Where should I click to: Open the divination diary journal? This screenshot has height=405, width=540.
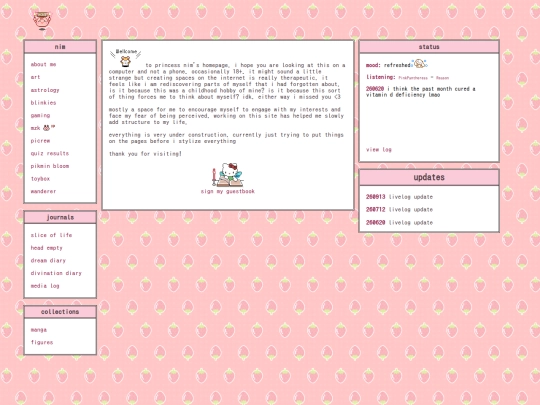pos(56,273)
